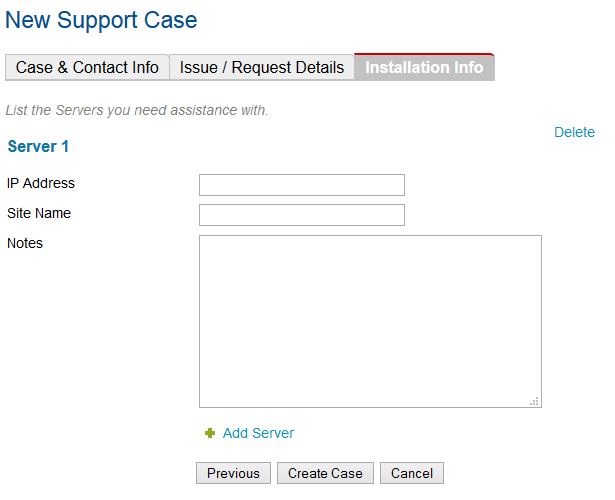Click the Notes label
Viewport: 615px width, 500px height.
tap(25, 243)
